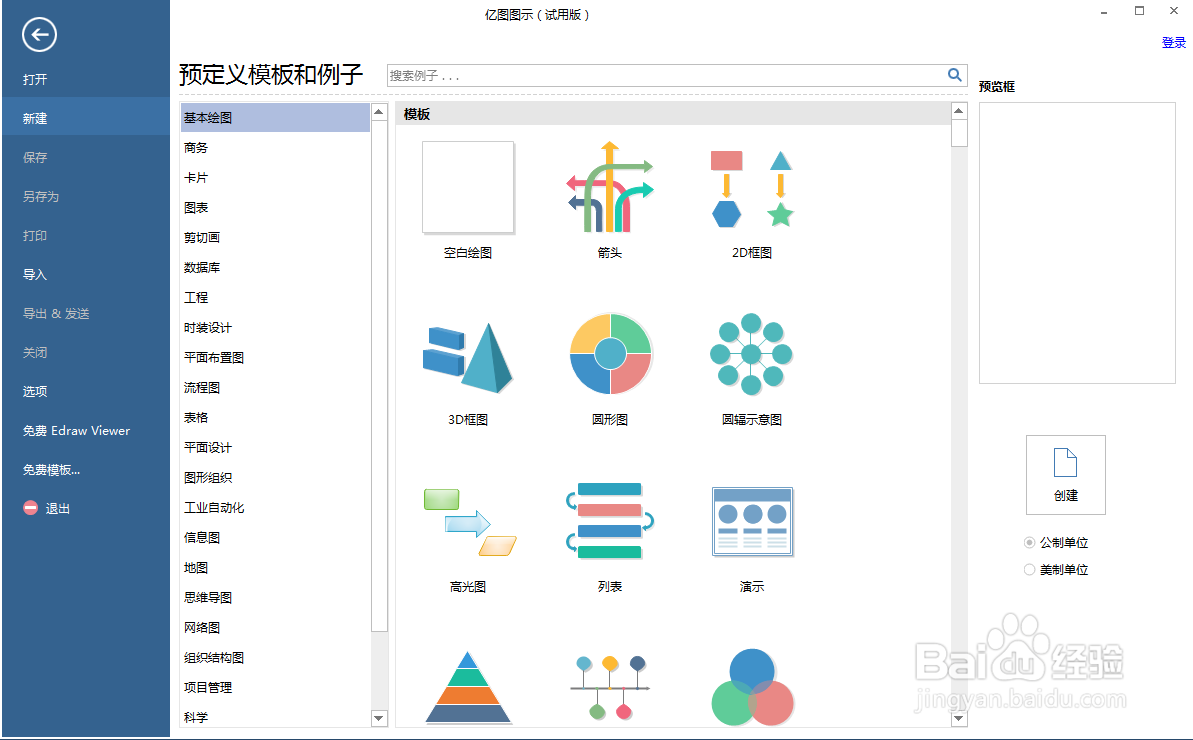Open the 高光图 highlight template icon
Screen dimensions: 1193x740
point(469,522)
